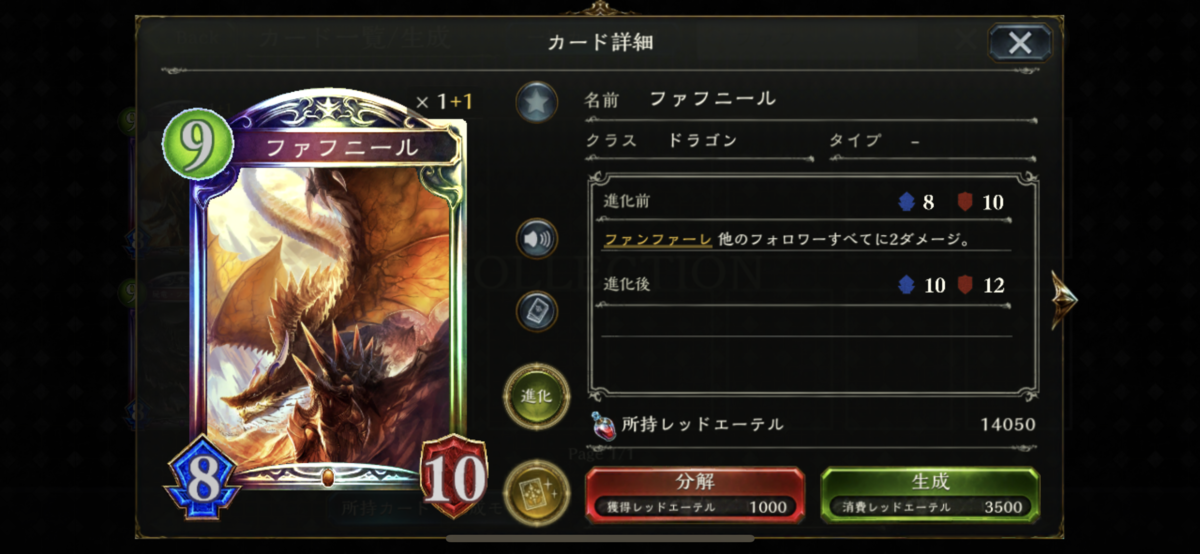The height and width of the screenshot is (554, 1200).
Task: Click the star favorite icon
Action: pyautogui.click(x=537, y=103)
